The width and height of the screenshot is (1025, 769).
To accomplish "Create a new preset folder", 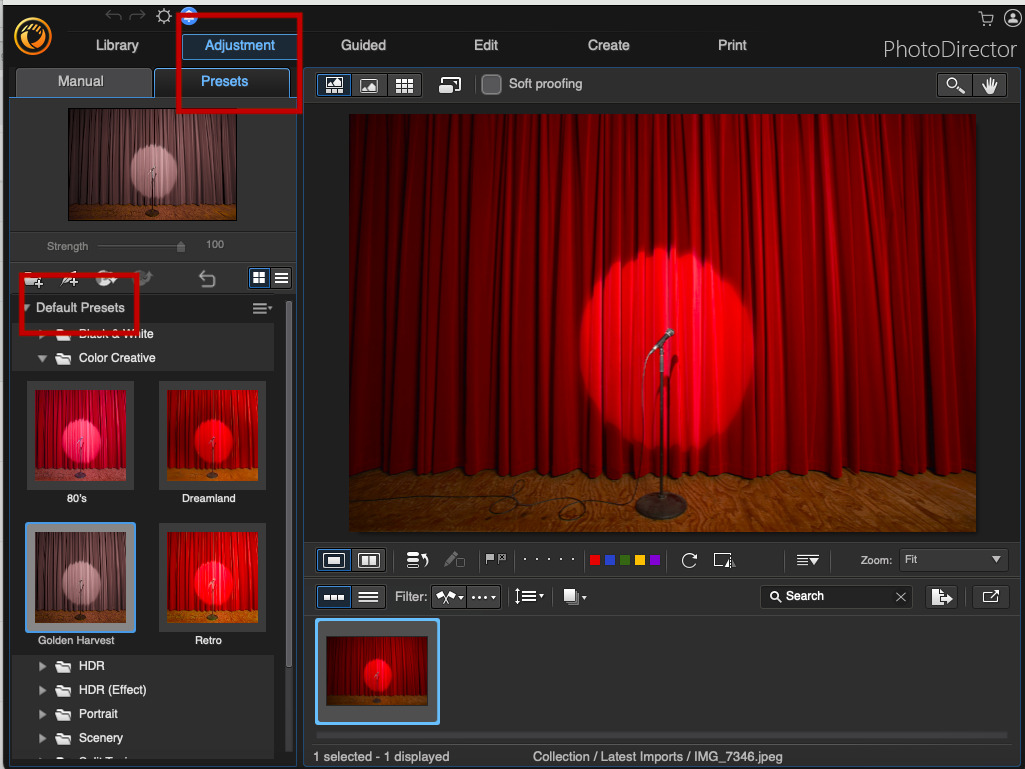I will [x=34, y=280].
